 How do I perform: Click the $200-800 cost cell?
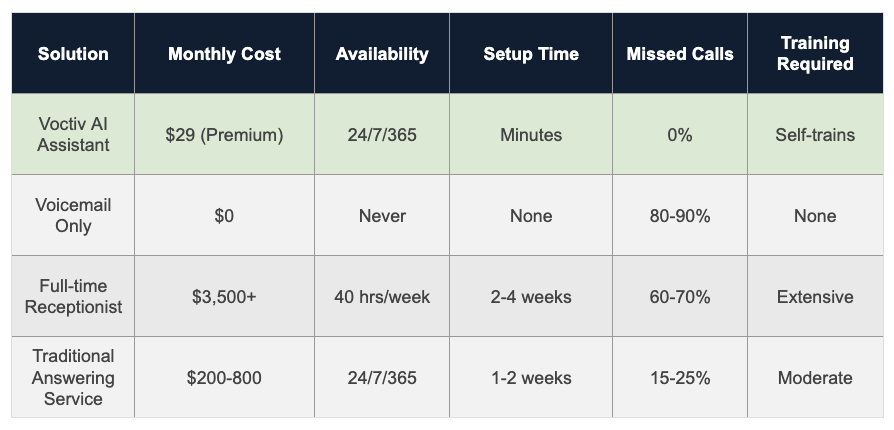pyautogui.click(x=225, y=378)
